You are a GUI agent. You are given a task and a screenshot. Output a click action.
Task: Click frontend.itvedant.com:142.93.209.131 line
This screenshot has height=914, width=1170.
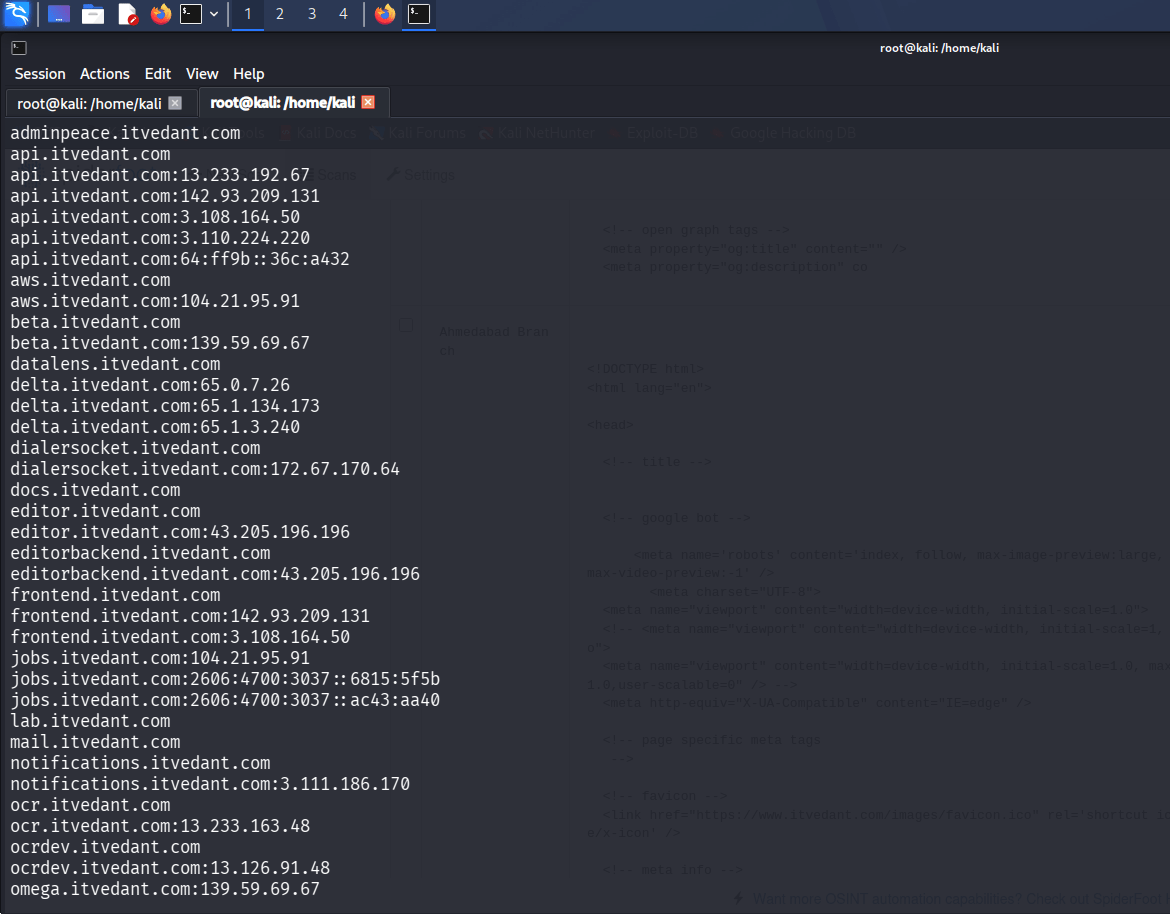click(x=190, y=616)
